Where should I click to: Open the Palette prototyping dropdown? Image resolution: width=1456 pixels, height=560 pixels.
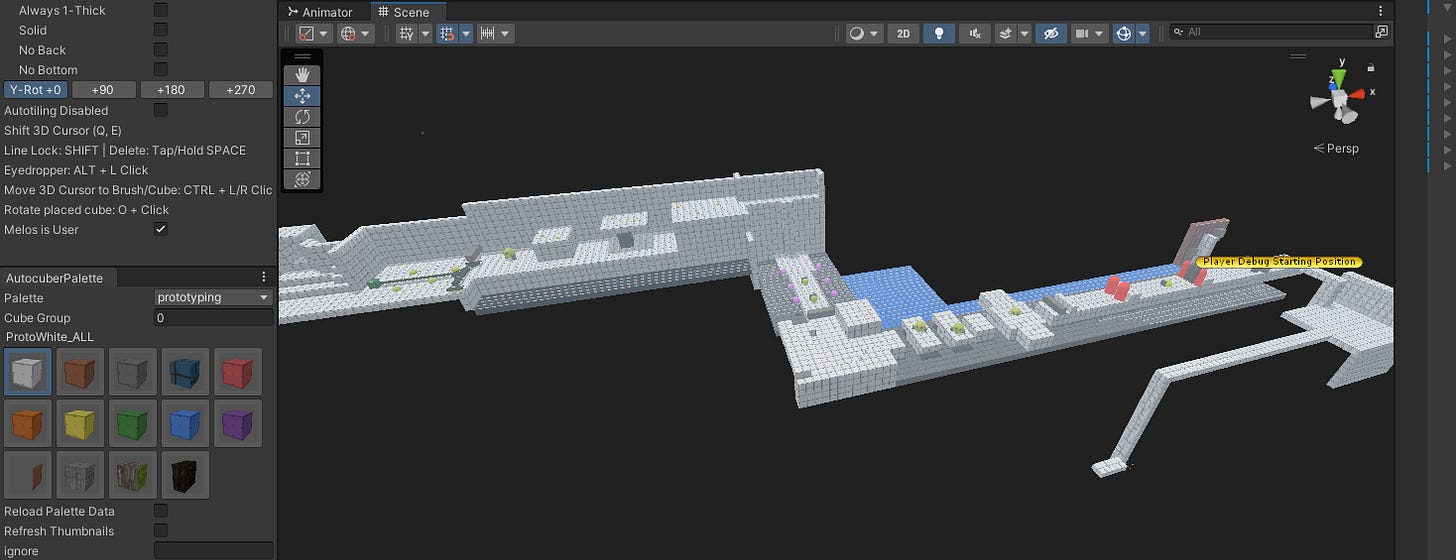[x=213, y=297]
